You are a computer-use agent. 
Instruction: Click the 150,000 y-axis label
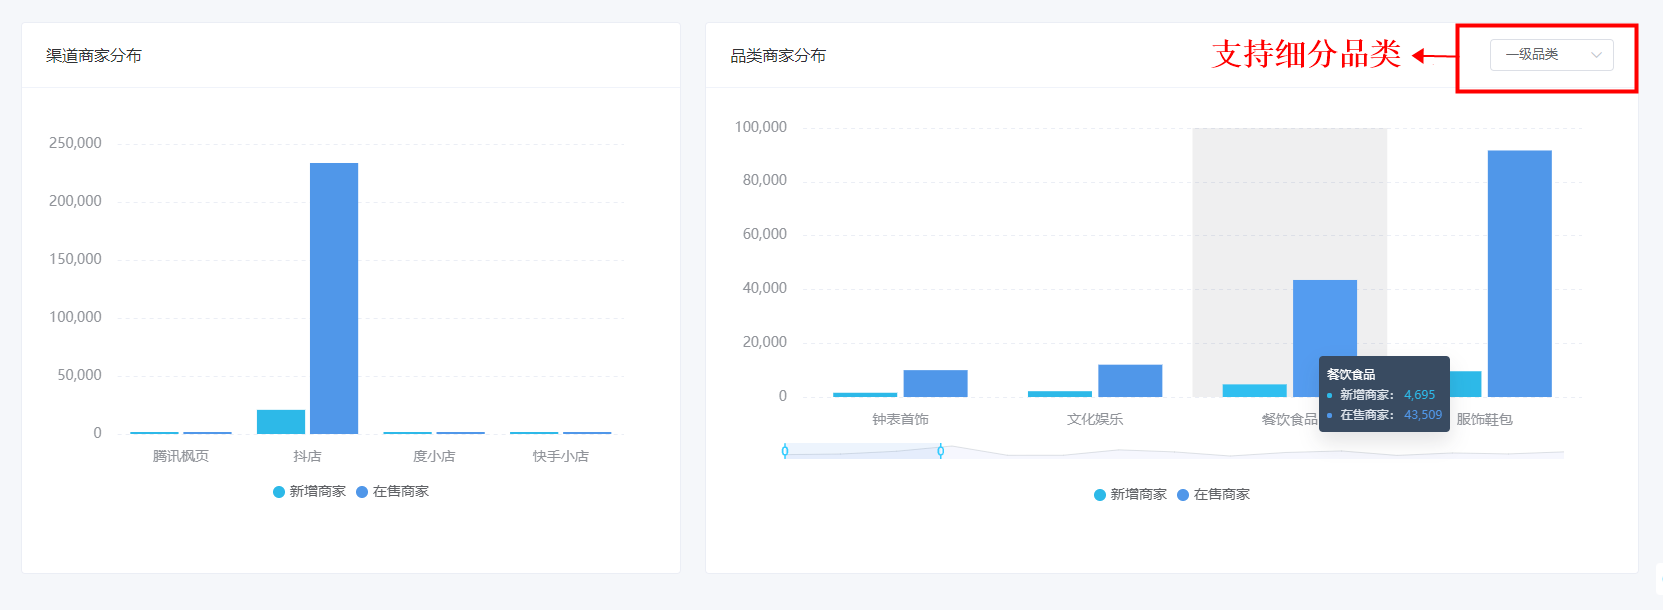tap(75, 259)
